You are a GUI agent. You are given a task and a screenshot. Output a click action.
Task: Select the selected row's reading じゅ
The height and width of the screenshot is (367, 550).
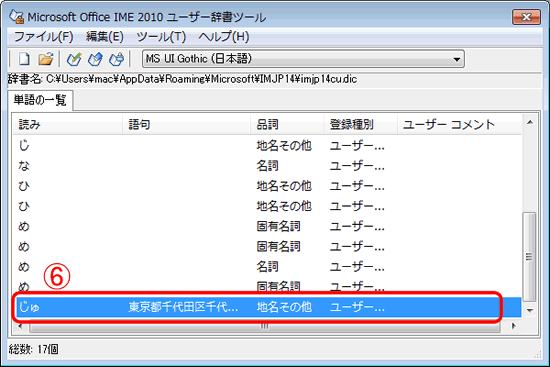tap(29, 307)
